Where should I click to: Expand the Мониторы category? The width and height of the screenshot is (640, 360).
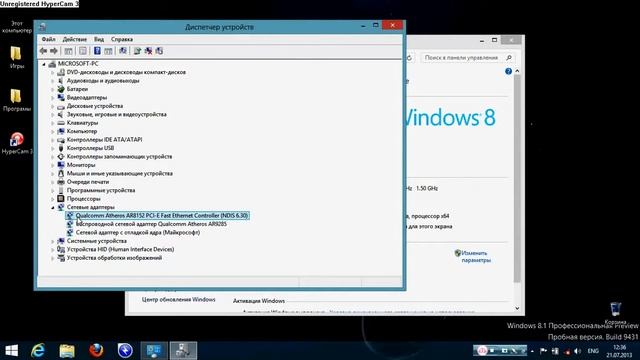(x=53, y=165)
